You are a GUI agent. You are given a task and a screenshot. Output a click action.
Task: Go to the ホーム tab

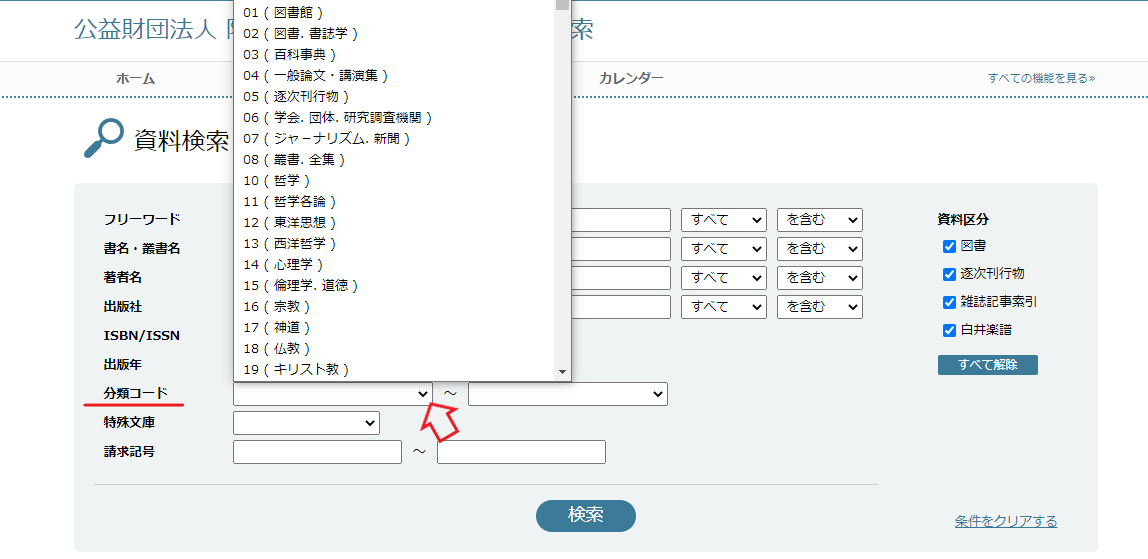click(x=135, y=79)
